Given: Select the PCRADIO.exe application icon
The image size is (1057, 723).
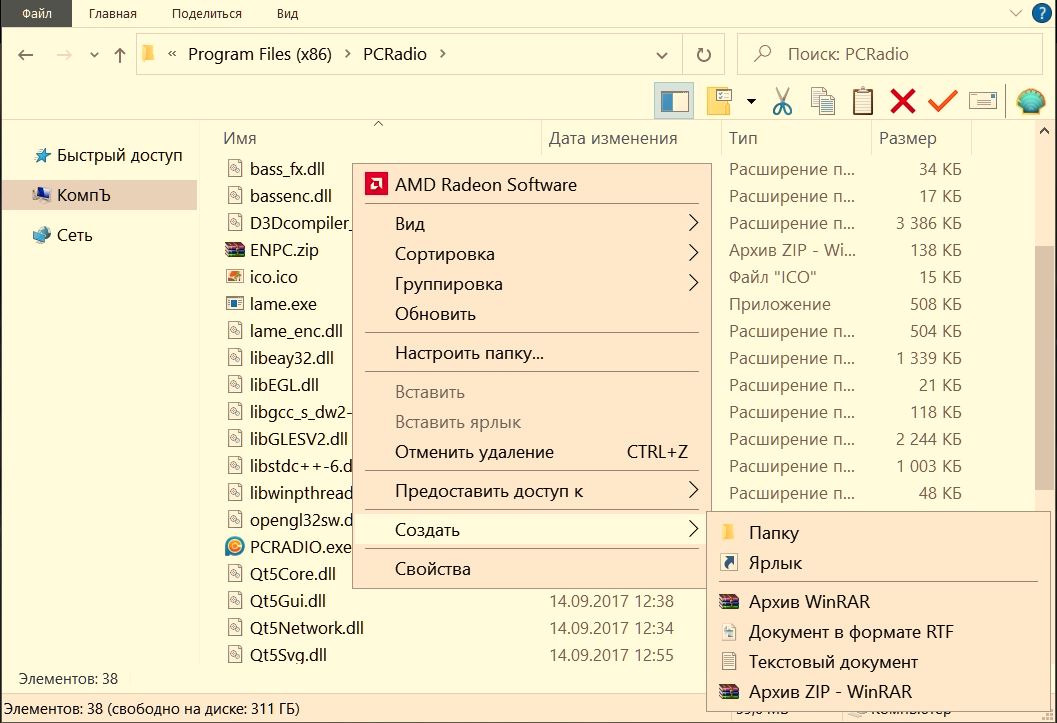Looking at the screenshot, I should pyautogui.click(x=235, y=546).
